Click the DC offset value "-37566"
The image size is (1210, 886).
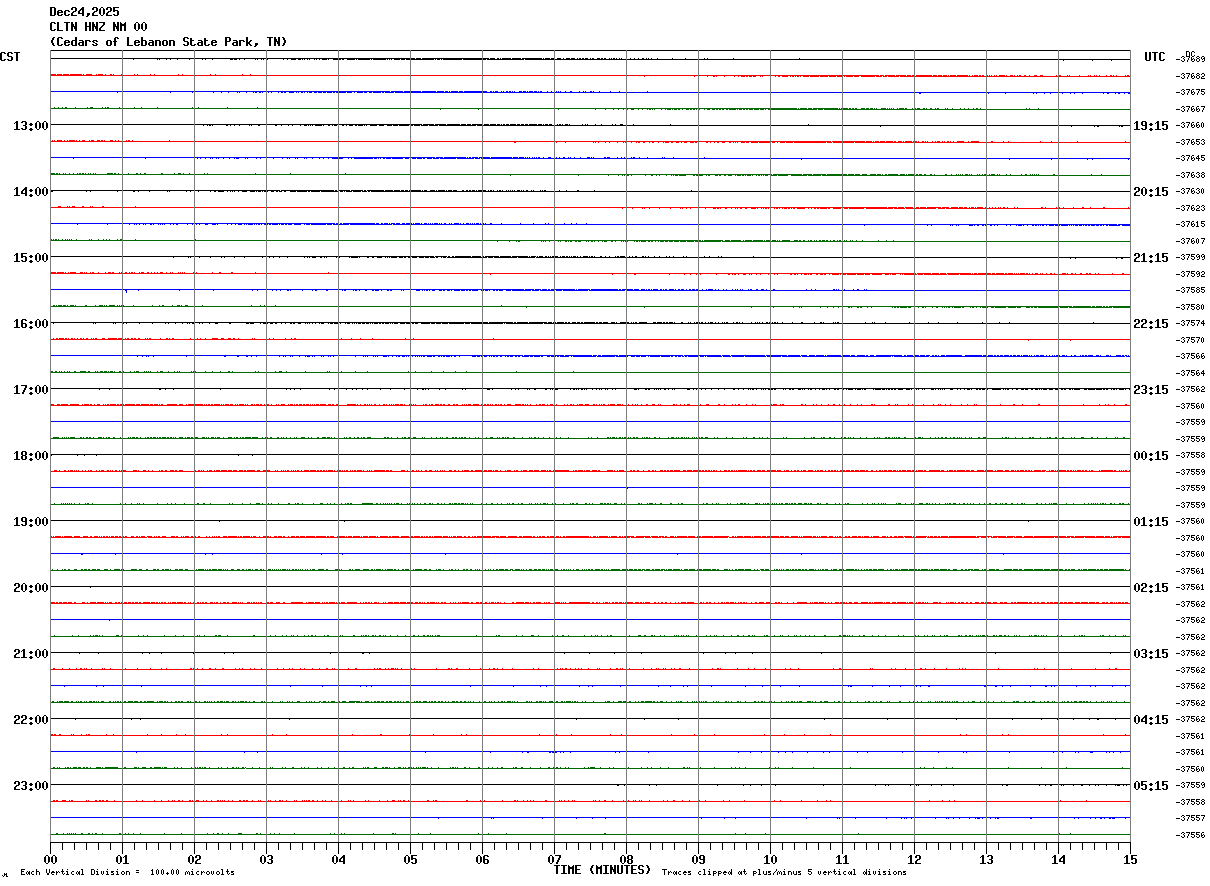[x=1190, y=356]
